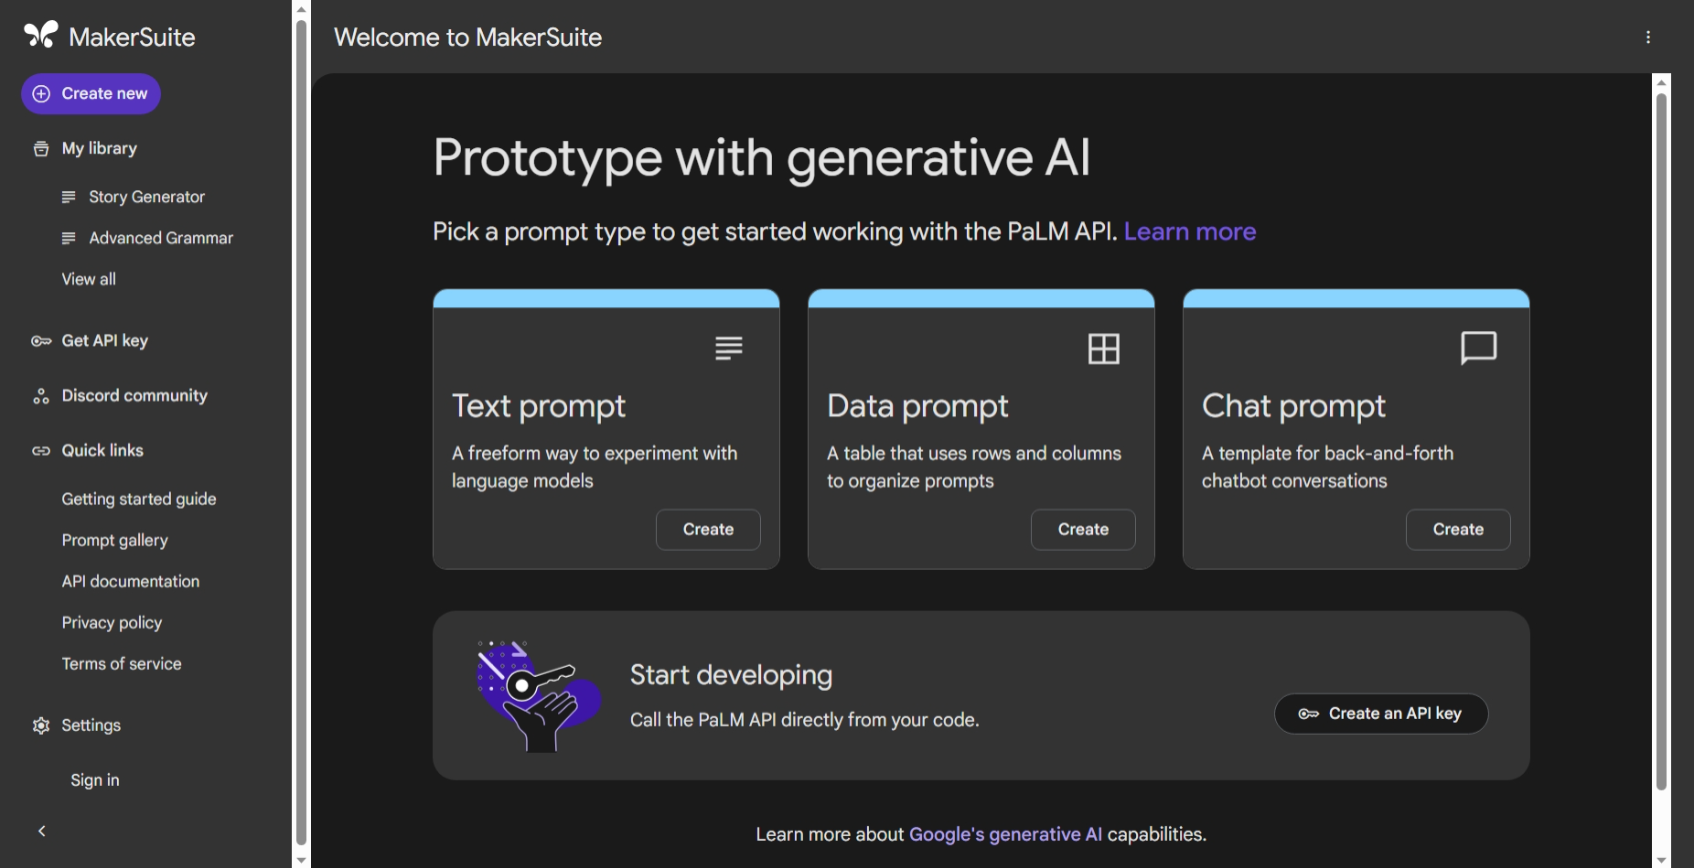Click the key icon beside Get API key
1694x868 pixels.
(x=41, y=341)
